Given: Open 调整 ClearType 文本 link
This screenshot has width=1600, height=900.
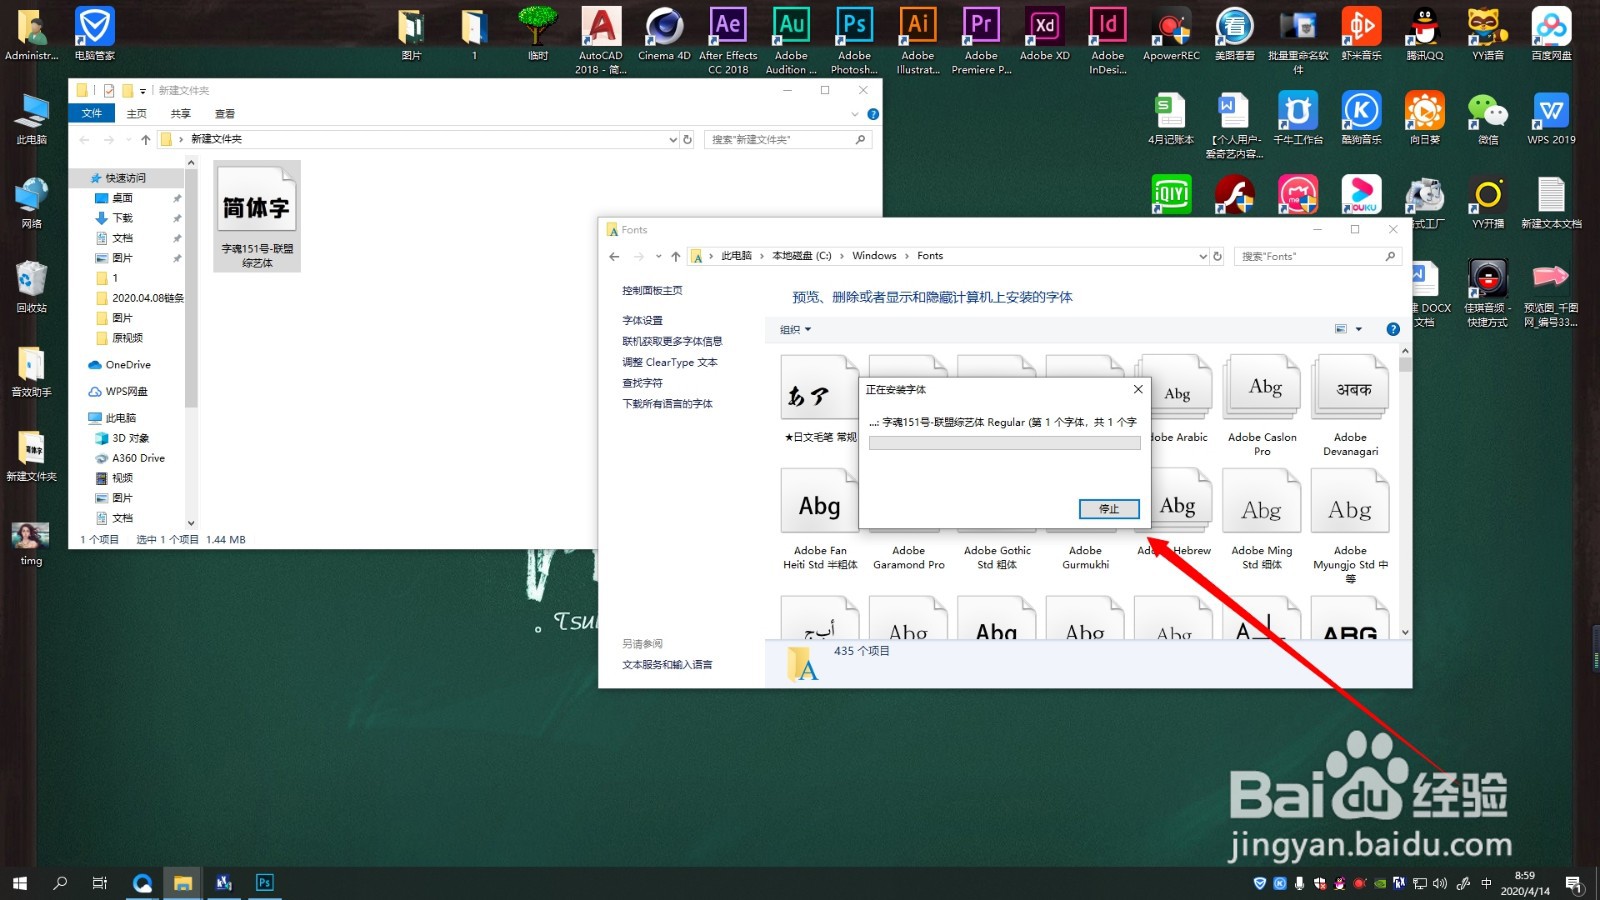Looking at the screenshot, I should tap(669, 362).
